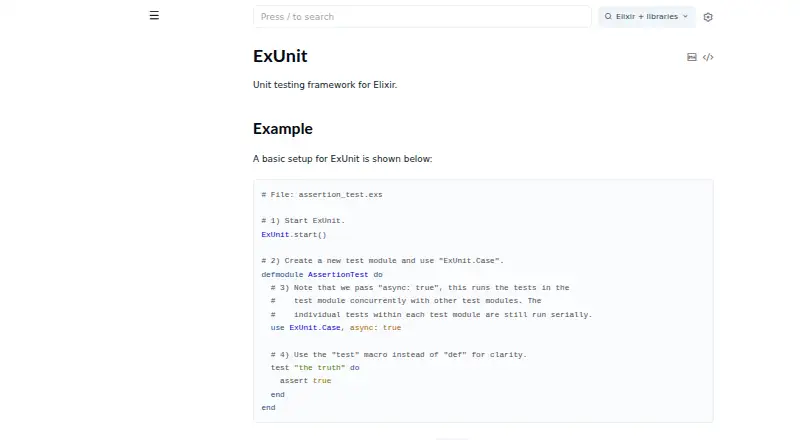Open the hamburger sidebar menu
This screenshot has width=800, height=440.
pyautogui.click(x=154, y=16)
